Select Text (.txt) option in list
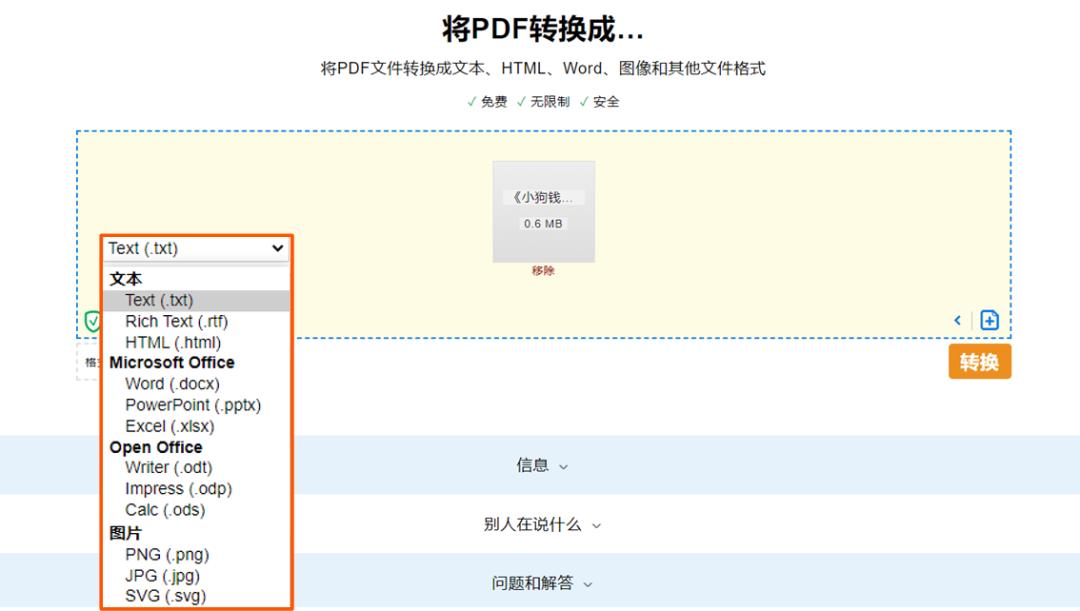Screen dimensions: 1080x611 (159, 300)
